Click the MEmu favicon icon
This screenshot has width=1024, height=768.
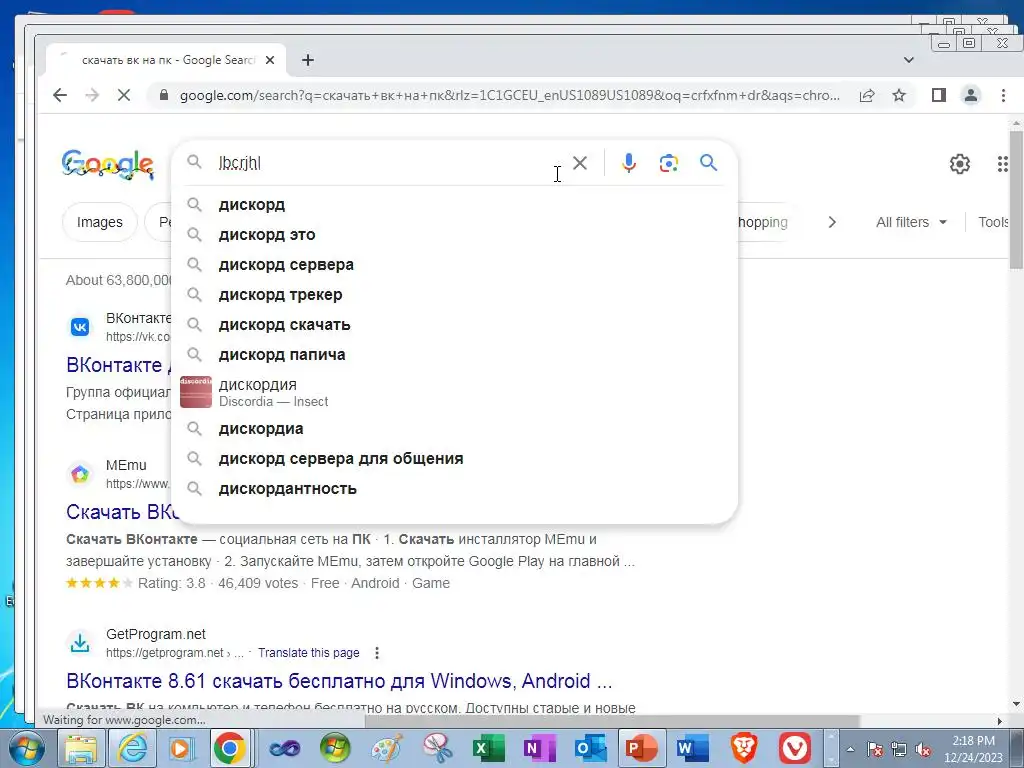pos(80,474)
